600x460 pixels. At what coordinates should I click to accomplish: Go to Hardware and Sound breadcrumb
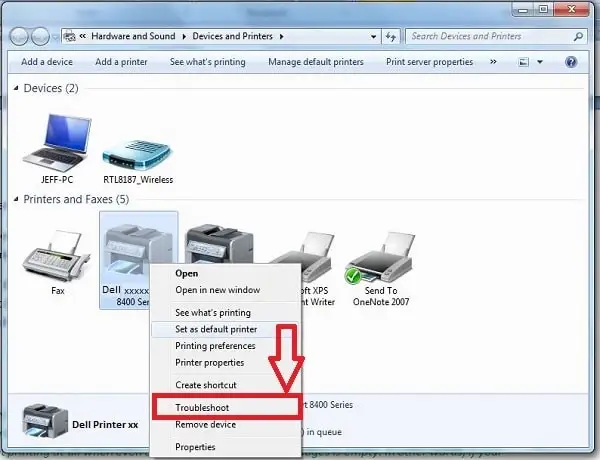[x=133, y=36]
